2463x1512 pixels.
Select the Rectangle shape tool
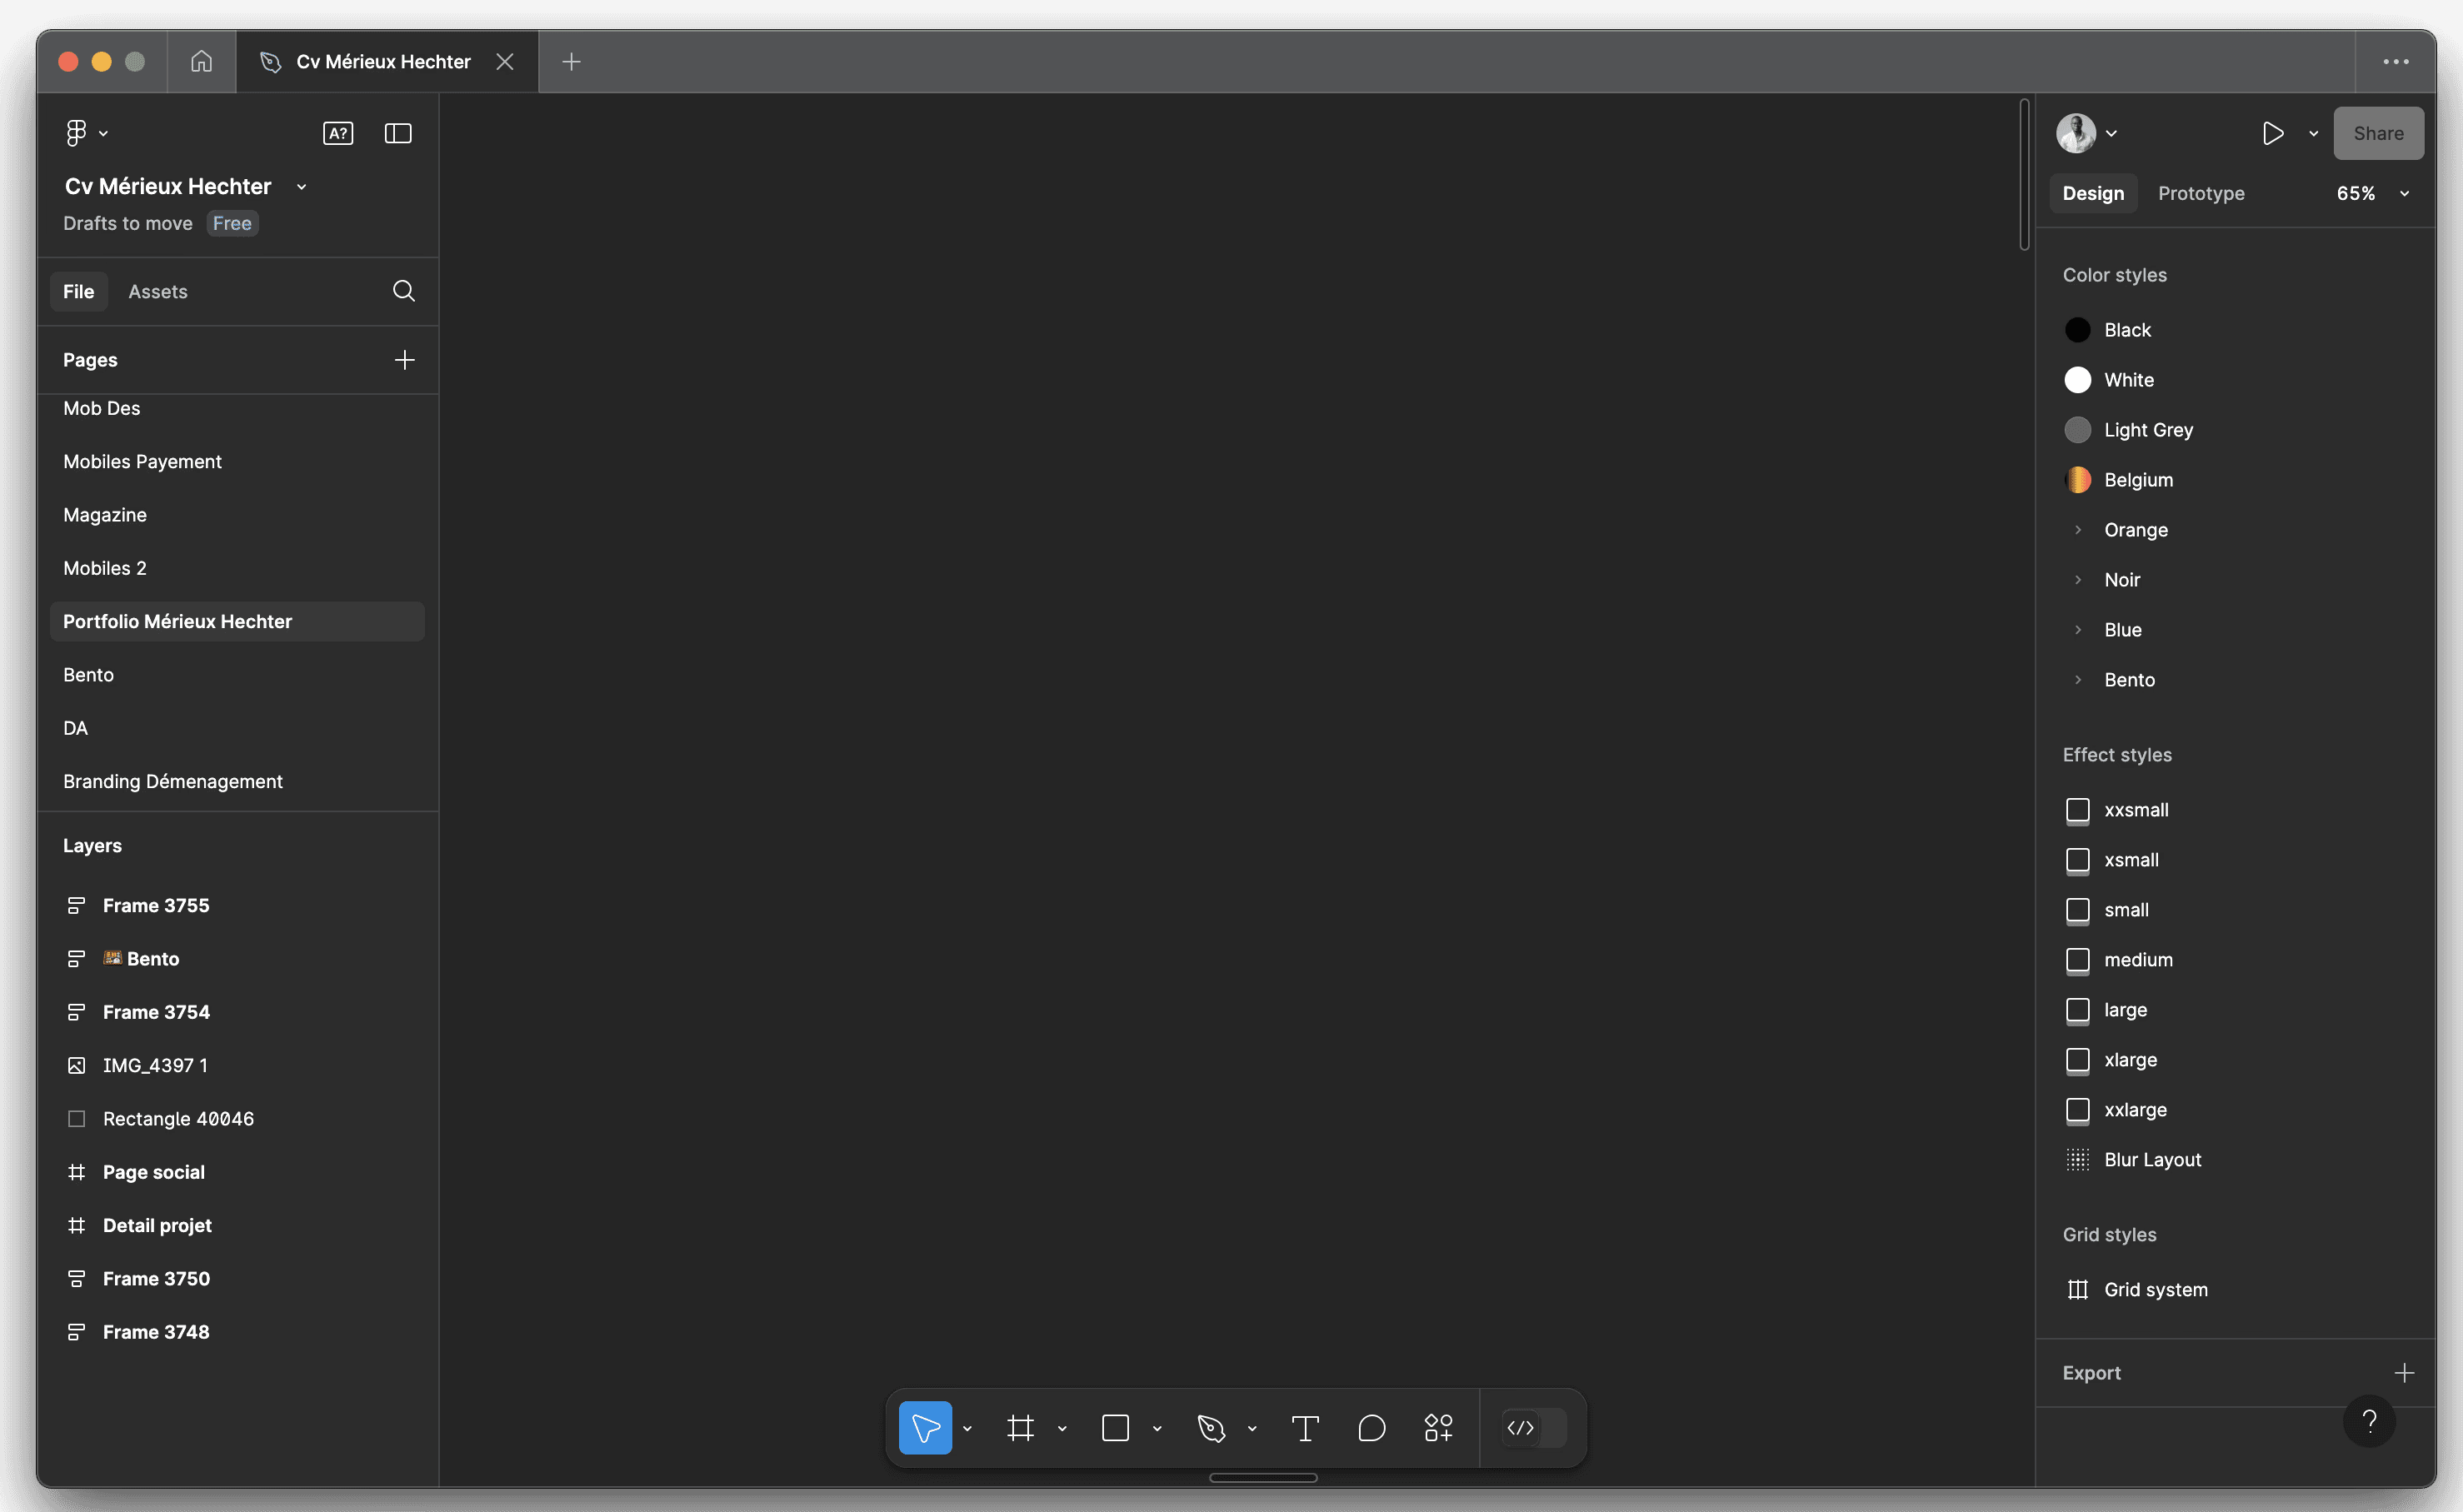(x=1115, y=1428)
